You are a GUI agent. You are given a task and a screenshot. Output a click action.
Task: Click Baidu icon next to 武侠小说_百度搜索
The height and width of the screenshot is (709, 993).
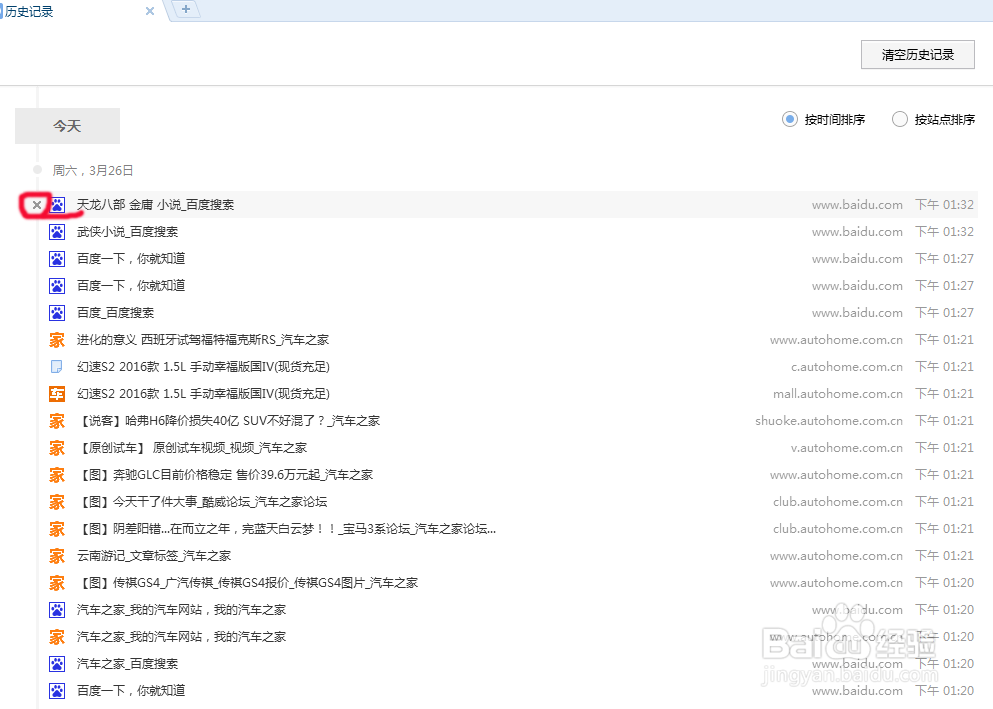coord(57,232)
